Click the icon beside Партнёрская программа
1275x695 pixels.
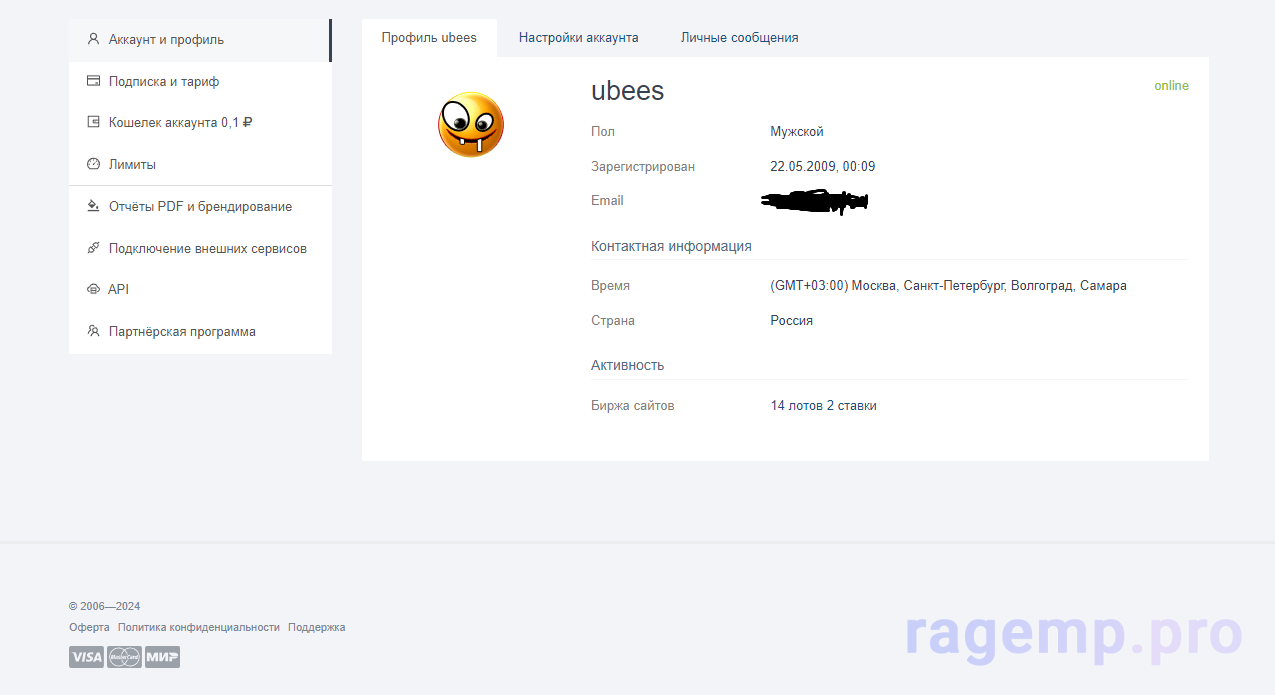pos(93,331)
